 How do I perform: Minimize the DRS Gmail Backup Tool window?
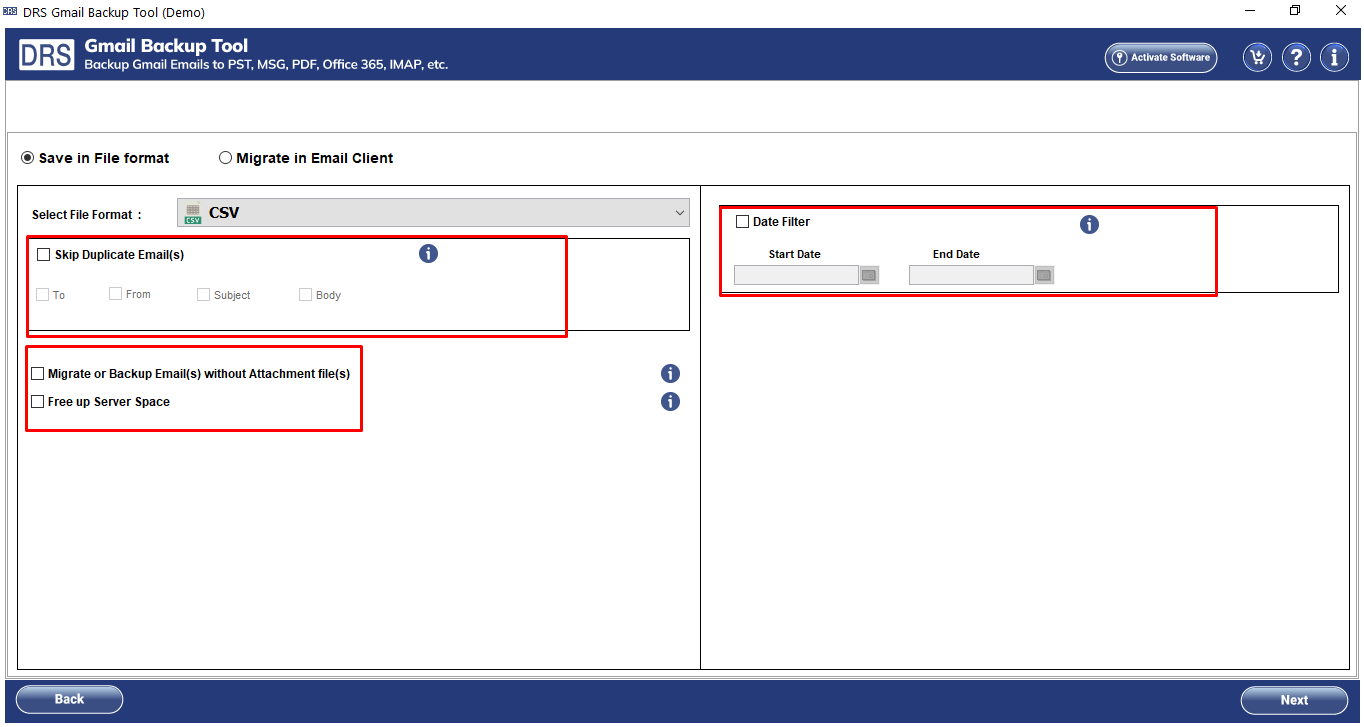1250,11
